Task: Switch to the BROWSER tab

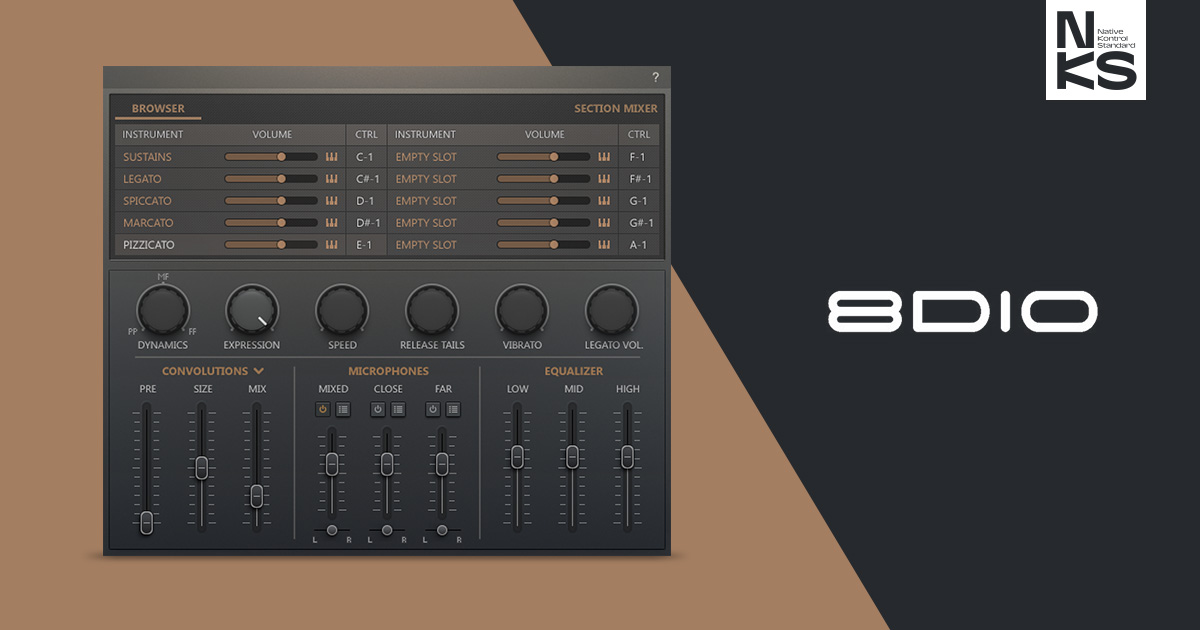Action: tap(158, 108)
